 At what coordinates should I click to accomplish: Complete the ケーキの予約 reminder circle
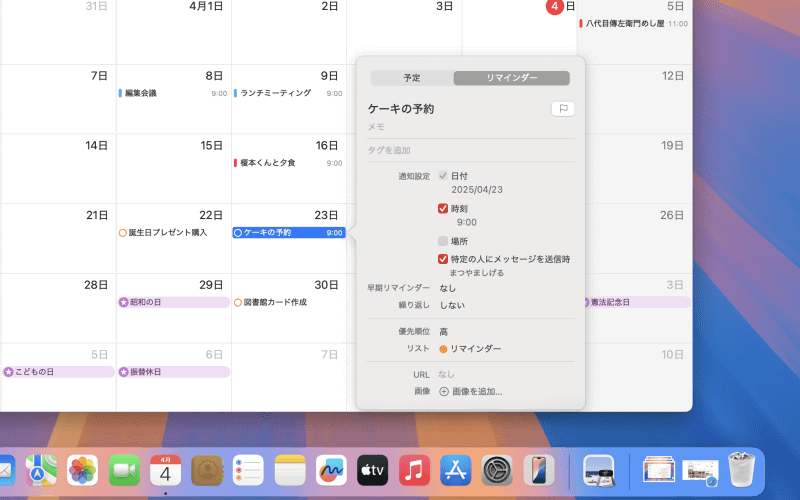click(238, 233)
